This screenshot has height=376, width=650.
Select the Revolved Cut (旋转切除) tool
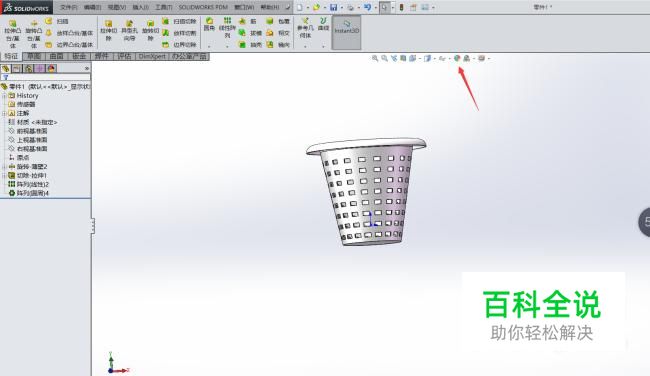(x=150, y=30)
